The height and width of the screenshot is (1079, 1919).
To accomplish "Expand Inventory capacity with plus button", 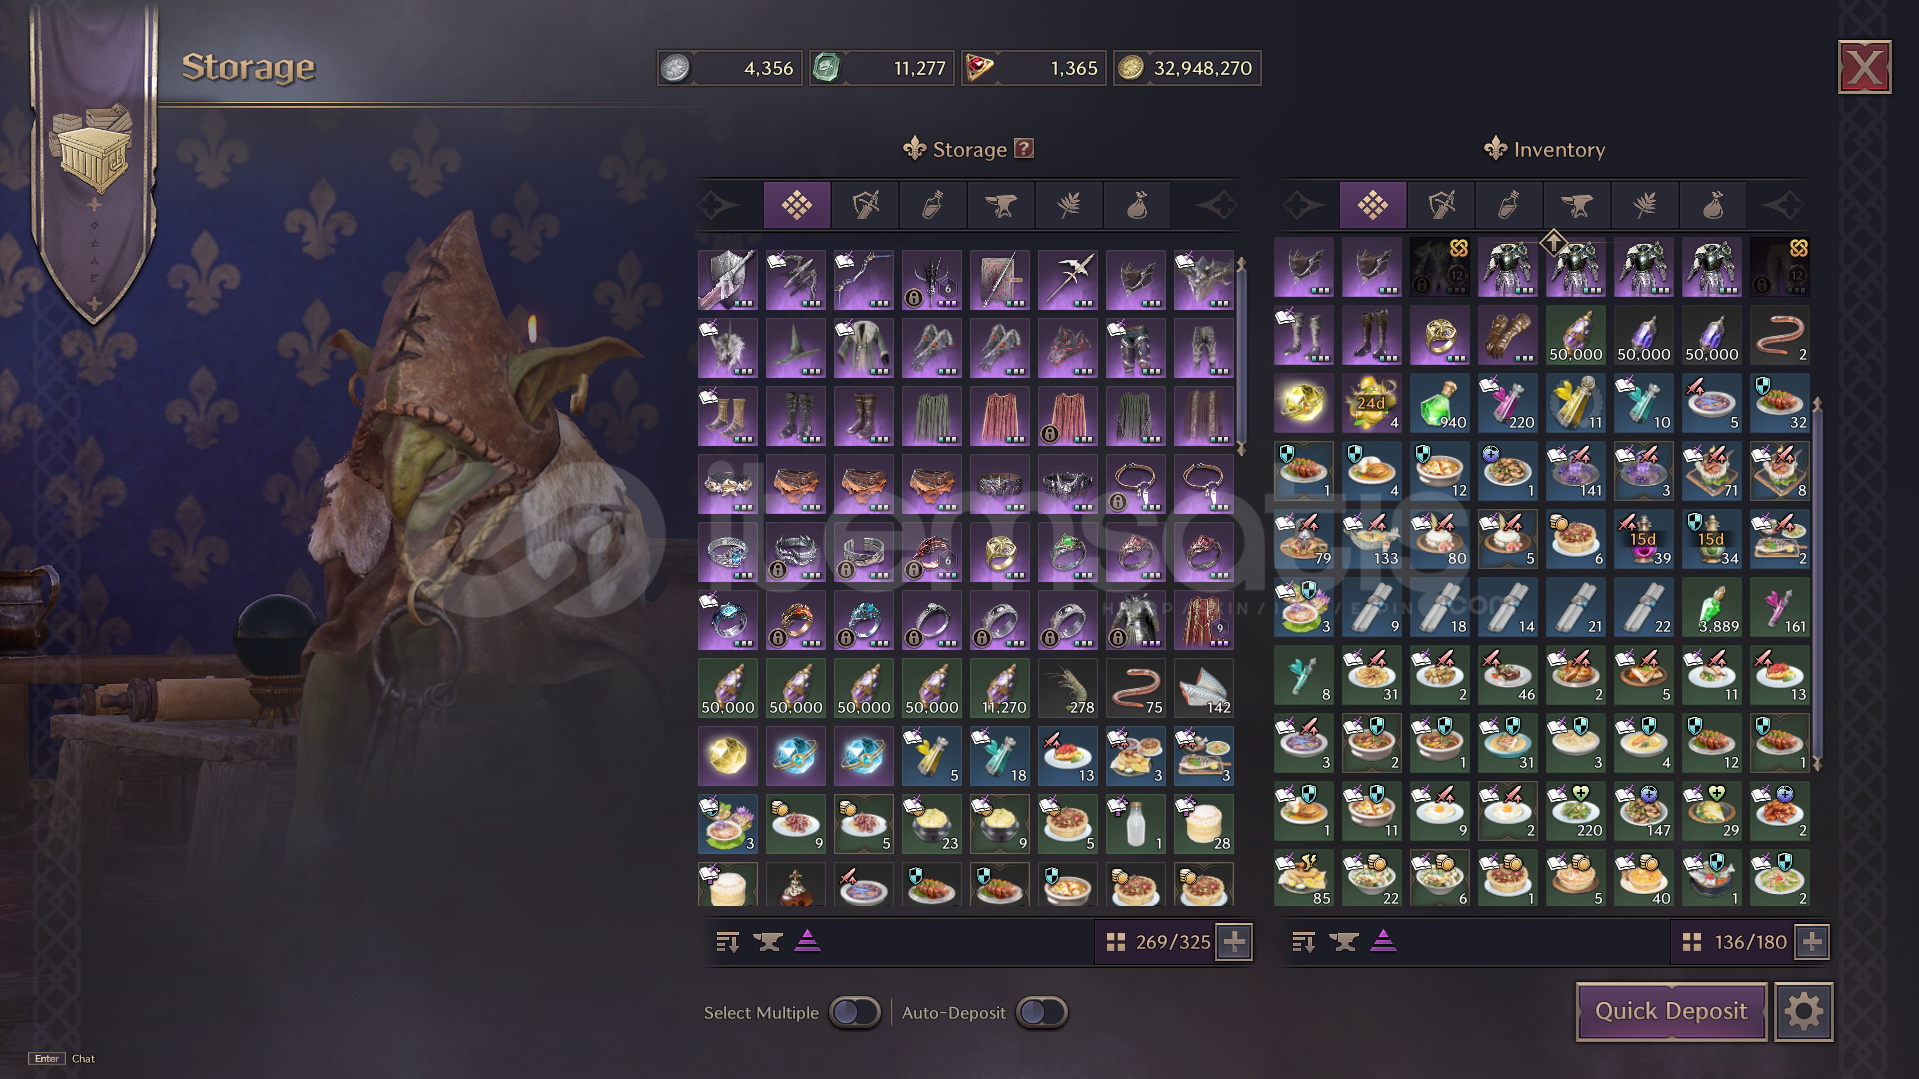I will (1812, 942).
